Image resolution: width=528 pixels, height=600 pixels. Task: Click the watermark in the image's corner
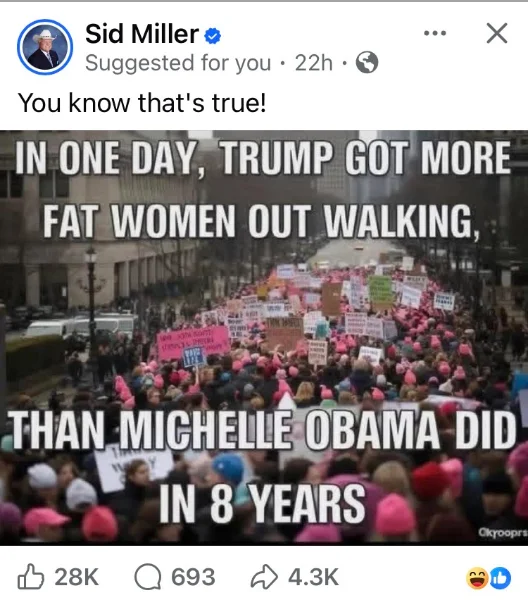click(503, 532)
